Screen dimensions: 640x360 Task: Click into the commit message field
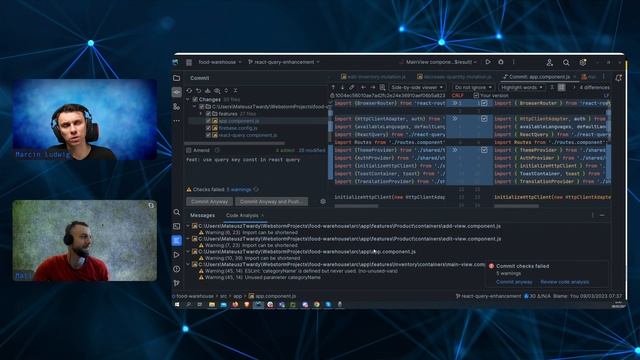[x=256, y=170]
